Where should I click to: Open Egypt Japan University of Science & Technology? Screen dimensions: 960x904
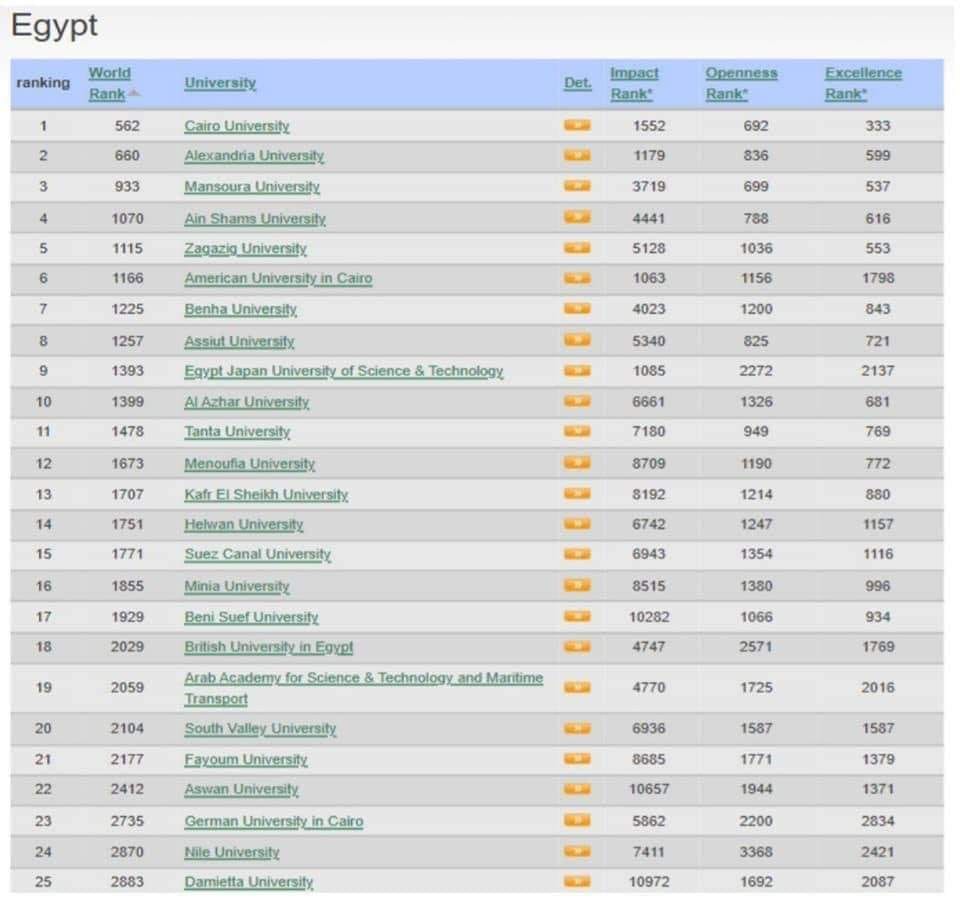343,371
